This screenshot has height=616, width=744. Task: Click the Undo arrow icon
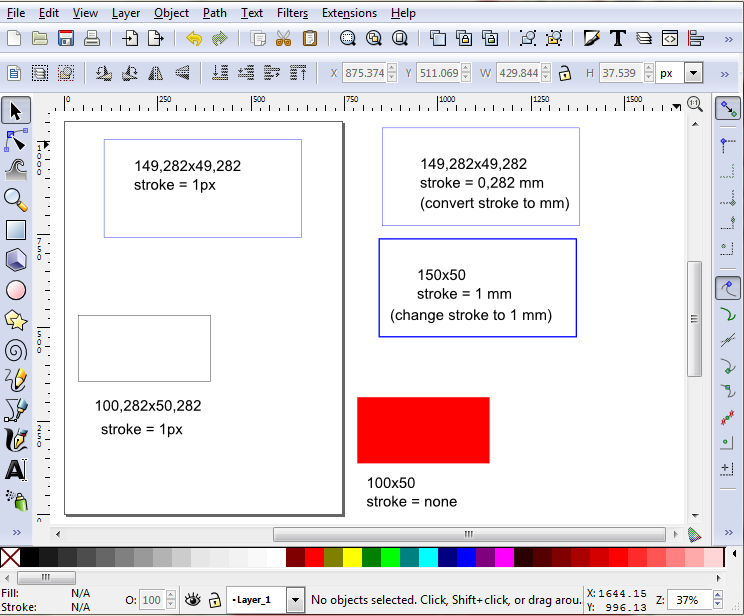(194, 39)
